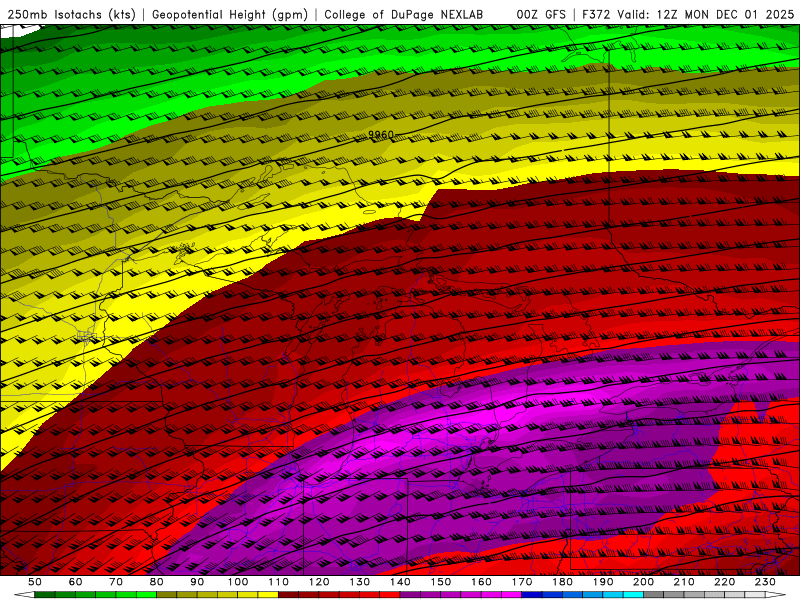Image resolution: width=800 pixels, height=600 pixels.
Task: Click the '90' colorbar label
Action: click(x=197, y=582)
